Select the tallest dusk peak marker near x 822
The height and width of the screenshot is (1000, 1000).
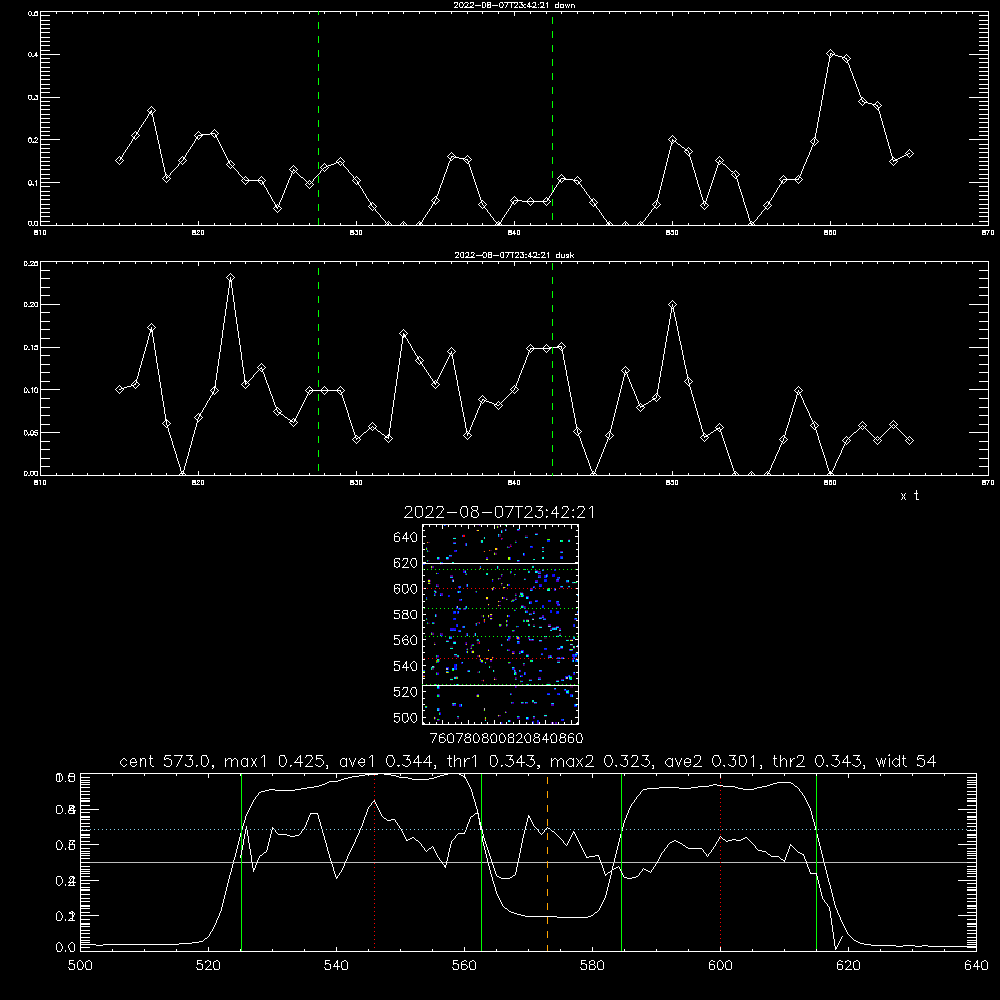click(x=230, y=277)
